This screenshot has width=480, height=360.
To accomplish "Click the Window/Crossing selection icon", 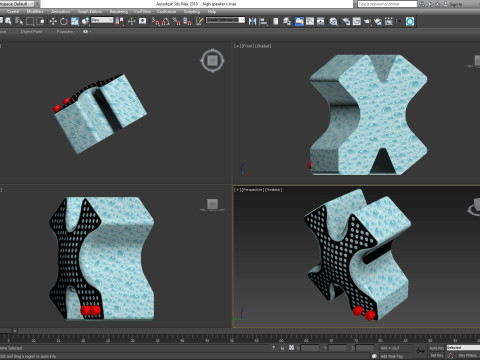I will click(x=40, y=22).
